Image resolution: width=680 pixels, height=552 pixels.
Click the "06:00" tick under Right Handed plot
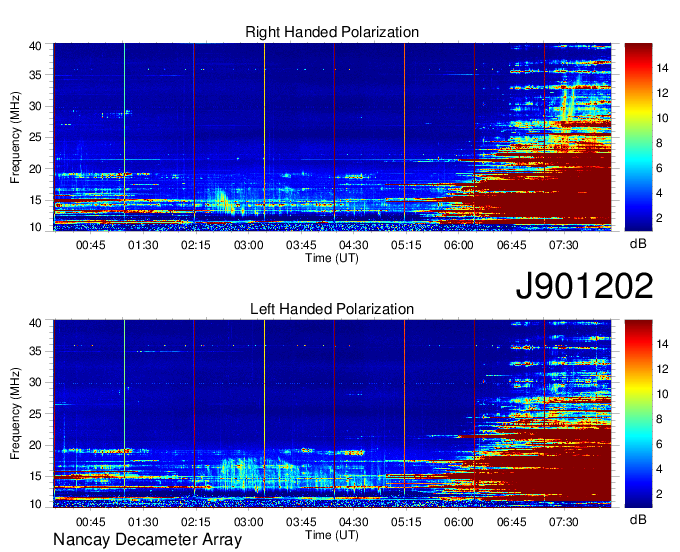pyautogui.click(x=459, y=245)
